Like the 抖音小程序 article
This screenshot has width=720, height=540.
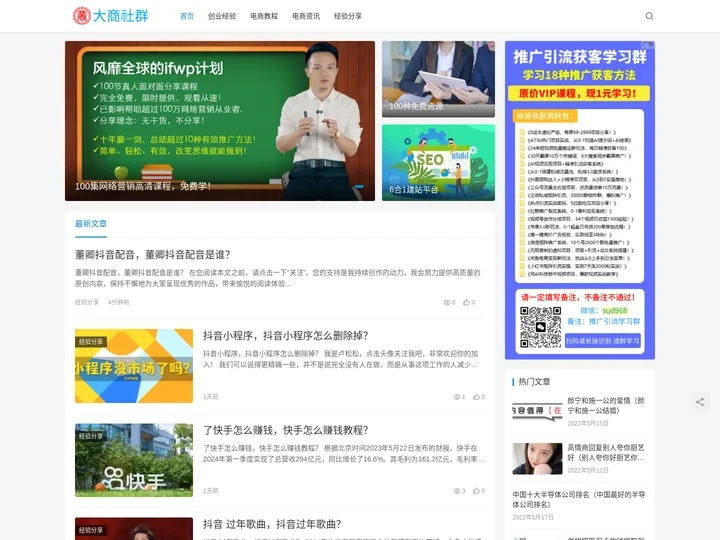[476, 397]
